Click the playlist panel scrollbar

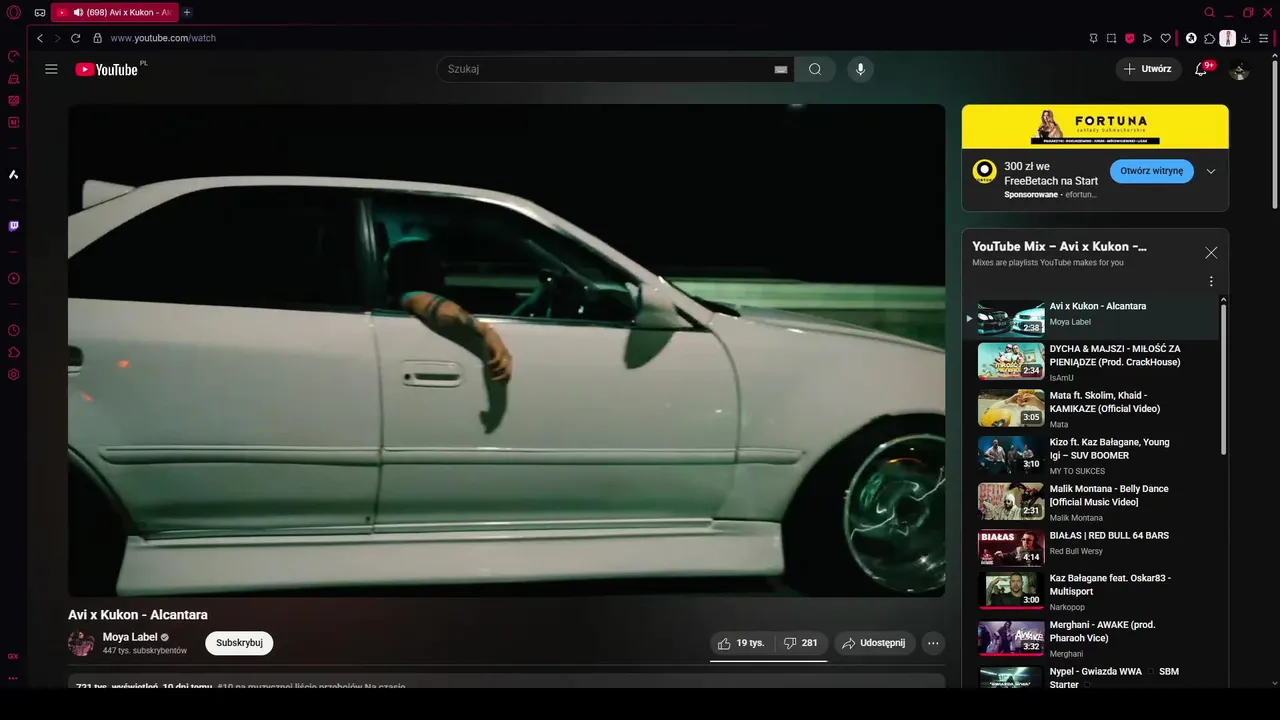point(1223,380)
